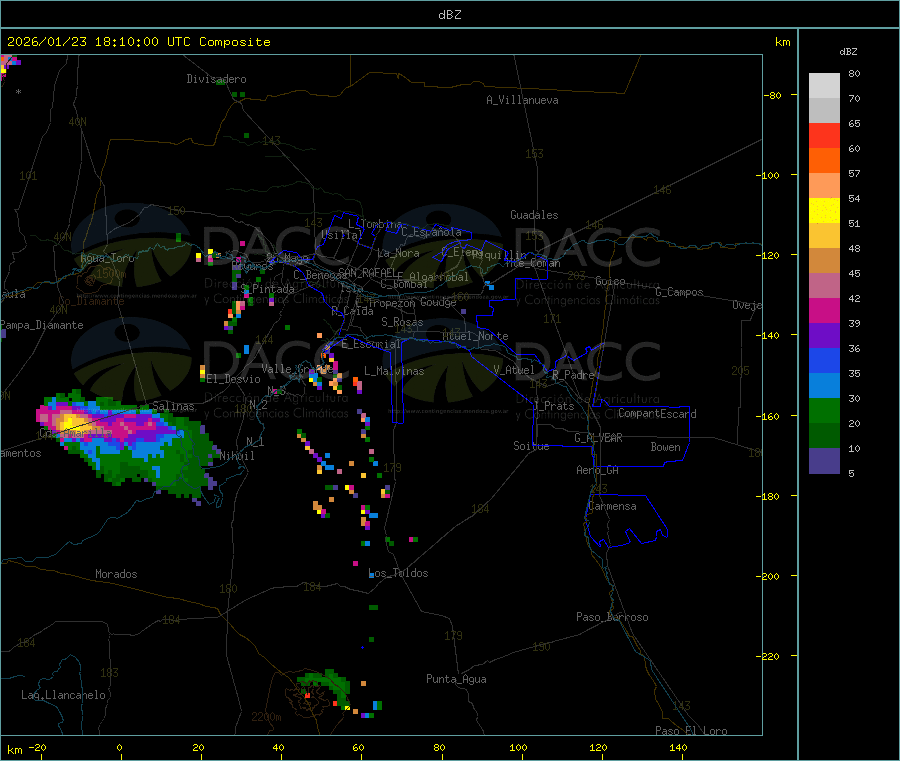Click the green echo patch near the 2200m contour

327,685
